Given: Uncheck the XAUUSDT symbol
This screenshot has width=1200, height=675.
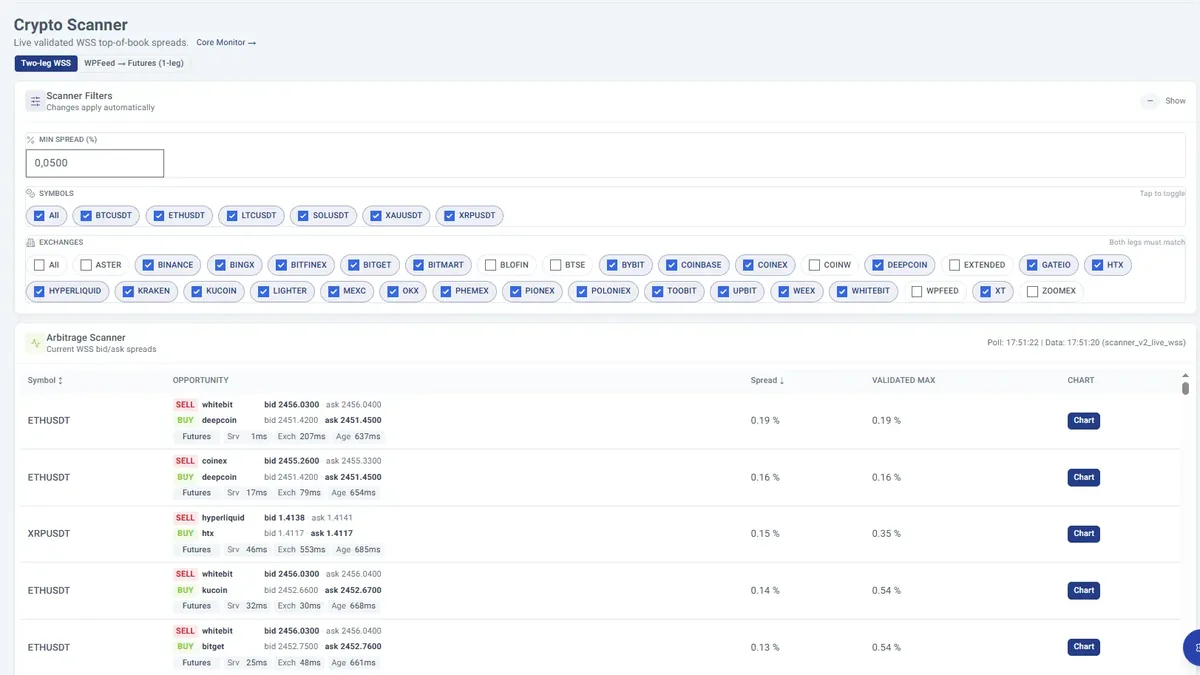Looking at the screenshot, I should coord(375,215).
